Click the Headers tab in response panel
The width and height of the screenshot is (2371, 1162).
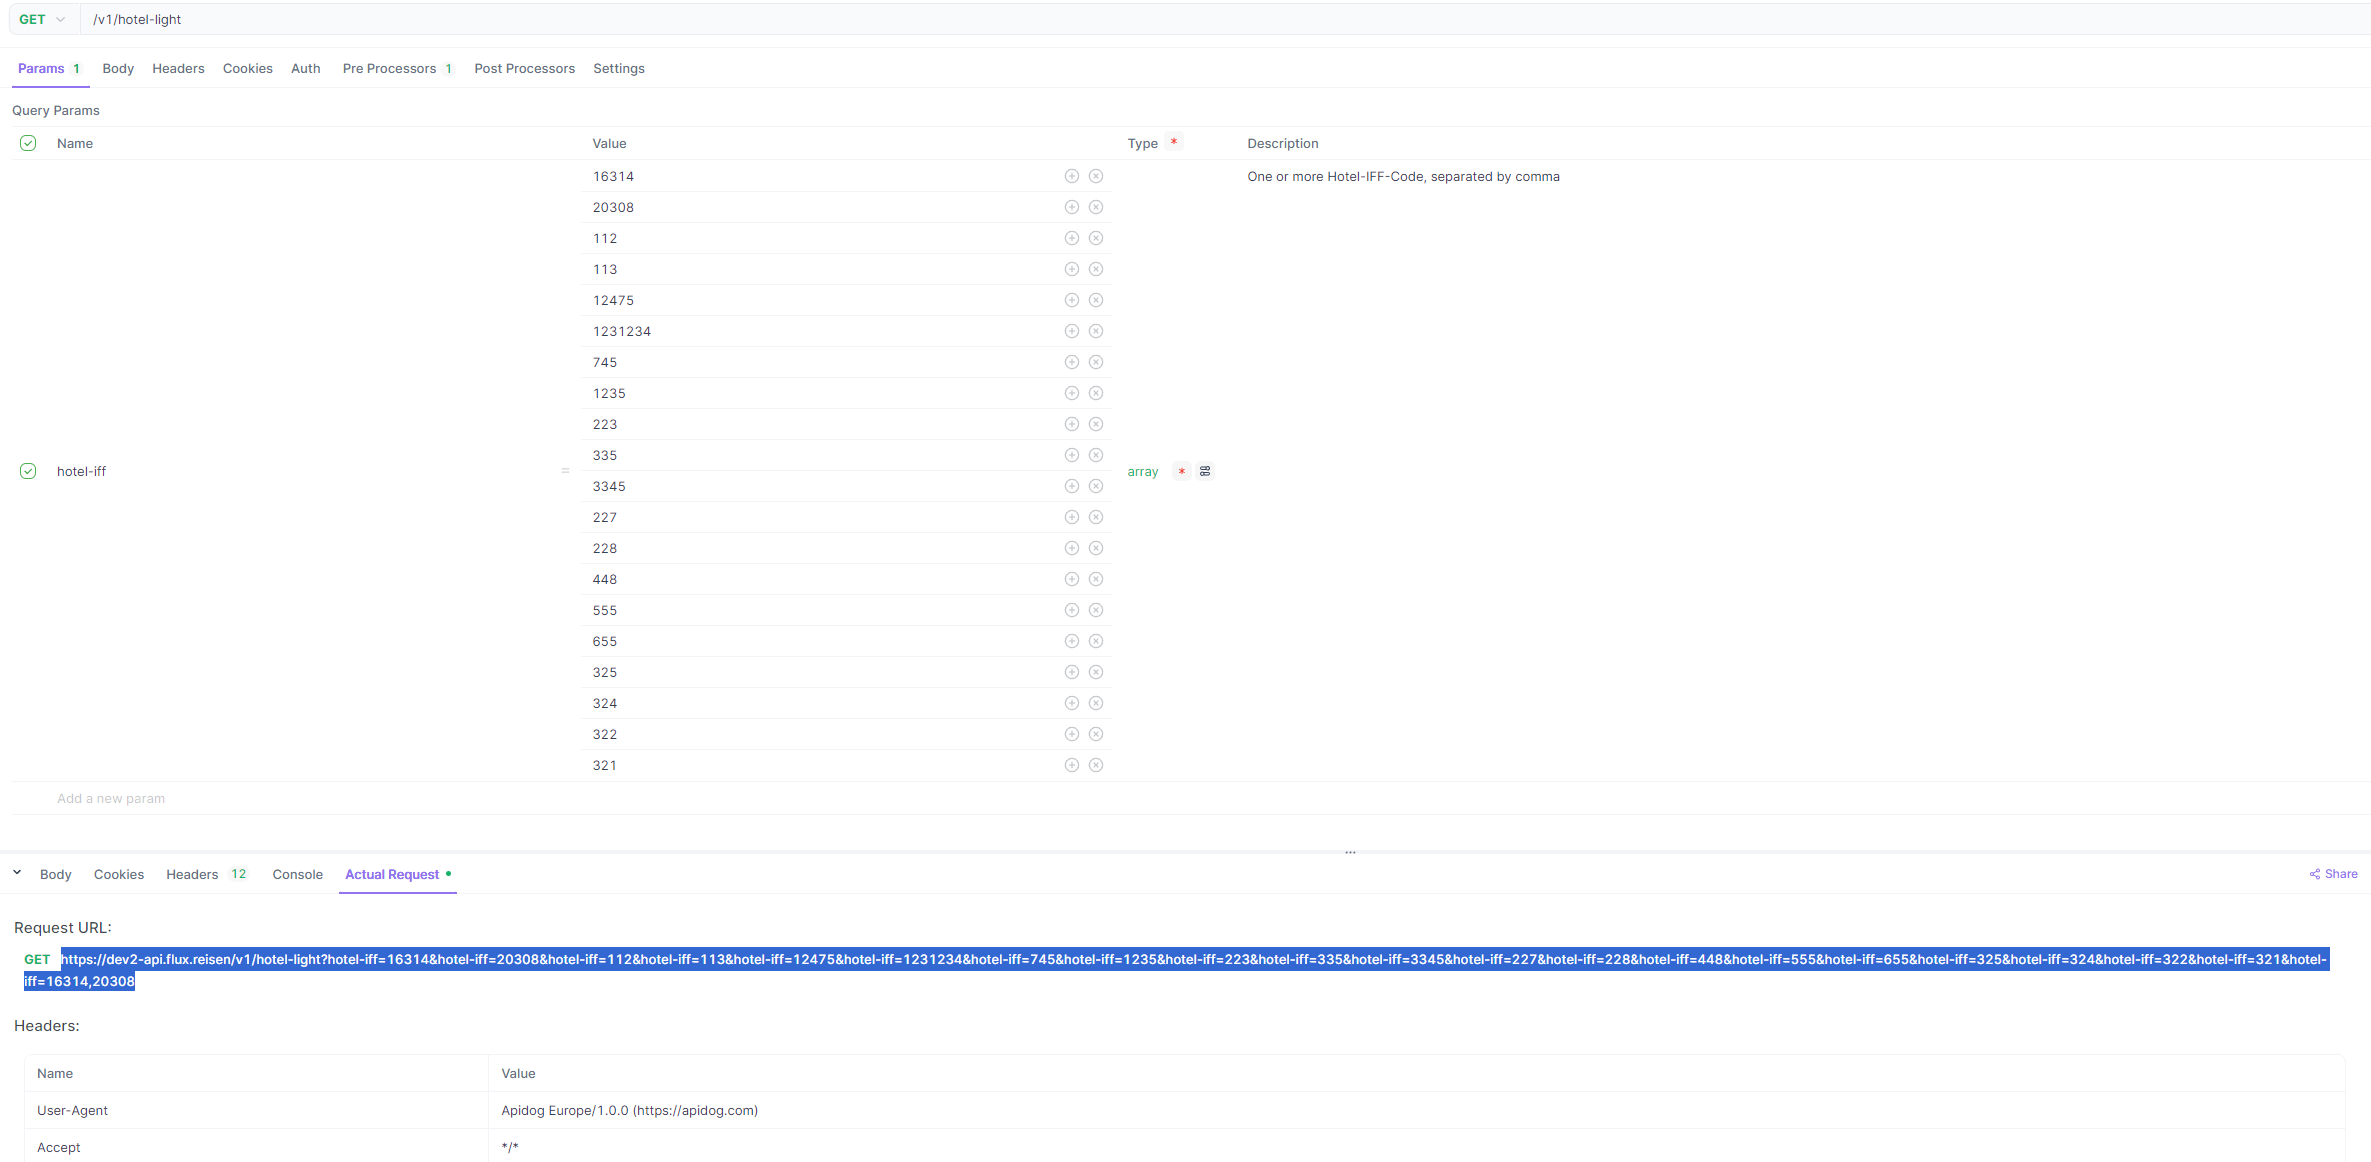tap(192, 874)
